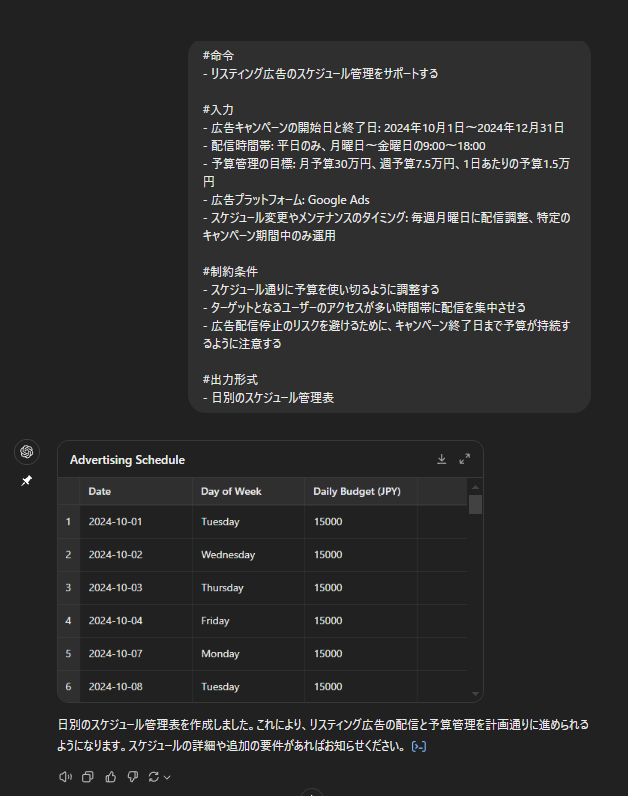
Task: Click the #命令 heading in the prompt
Action: 218,56
